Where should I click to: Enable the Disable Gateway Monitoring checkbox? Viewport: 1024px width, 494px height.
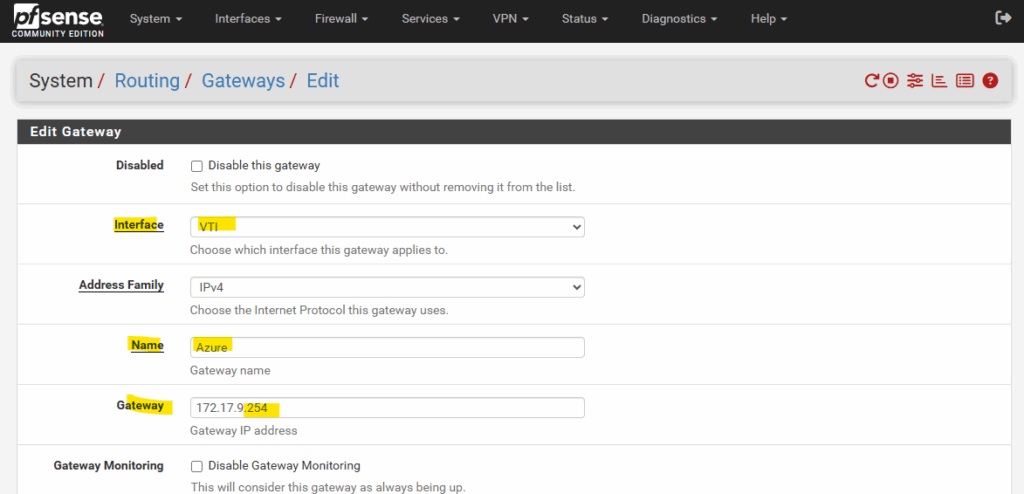click(197, 467)
